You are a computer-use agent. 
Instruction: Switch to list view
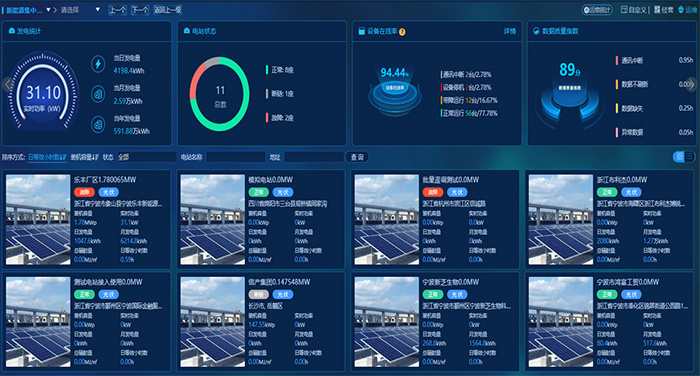(x=690, y=156)
